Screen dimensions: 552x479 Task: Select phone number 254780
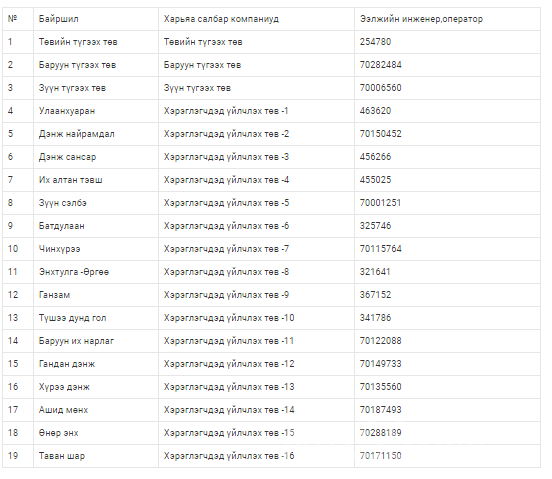pos(375,42)
